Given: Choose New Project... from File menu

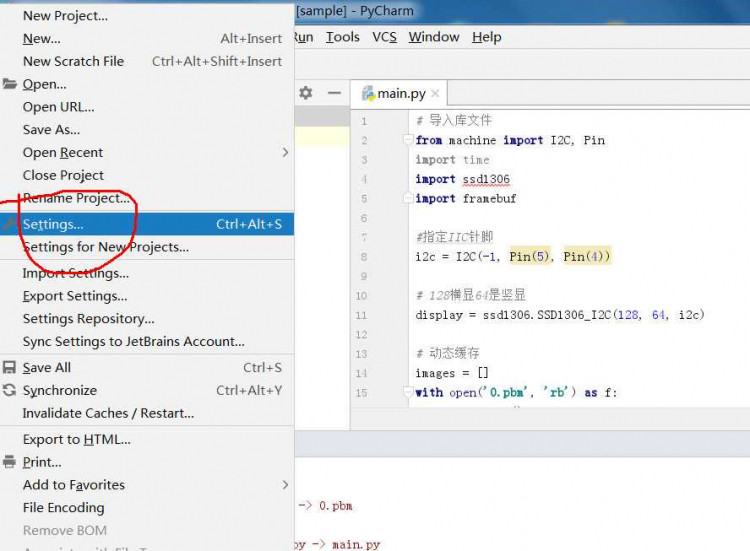Looking at the screenshot, I should coord(147,16).
